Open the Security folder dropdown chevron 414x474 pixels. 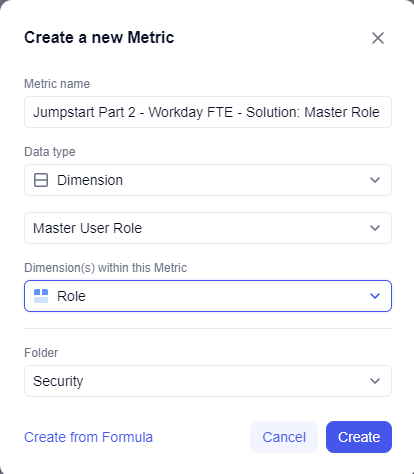[x=375, y=381]
